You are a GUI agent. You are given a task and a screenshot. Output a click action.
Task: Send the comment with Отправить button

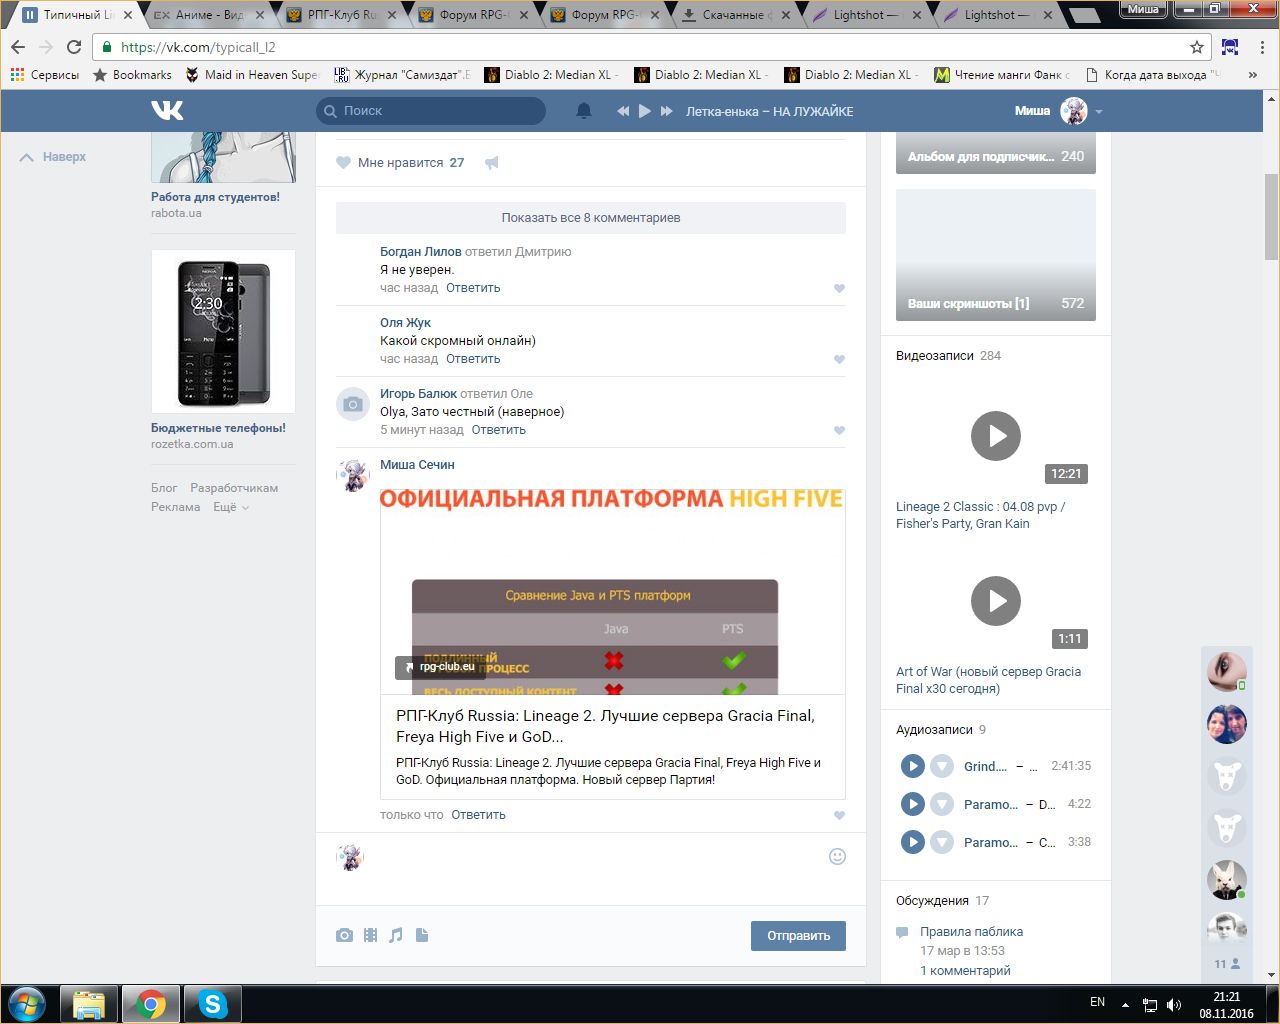[798, 936]
